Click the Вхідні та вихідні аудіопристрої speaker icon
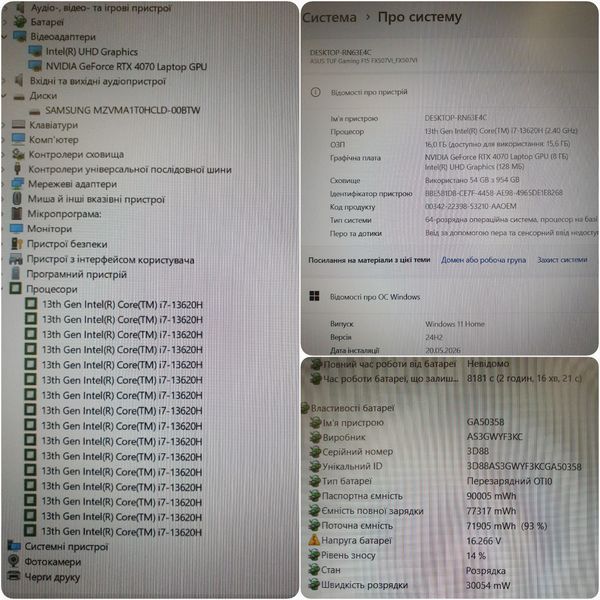 (18, 81)
